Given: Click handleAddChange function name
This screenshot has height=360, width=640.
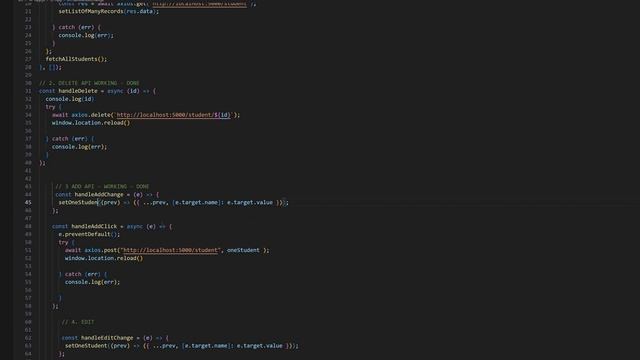Looking at the screenshot, I should (99, 195).
